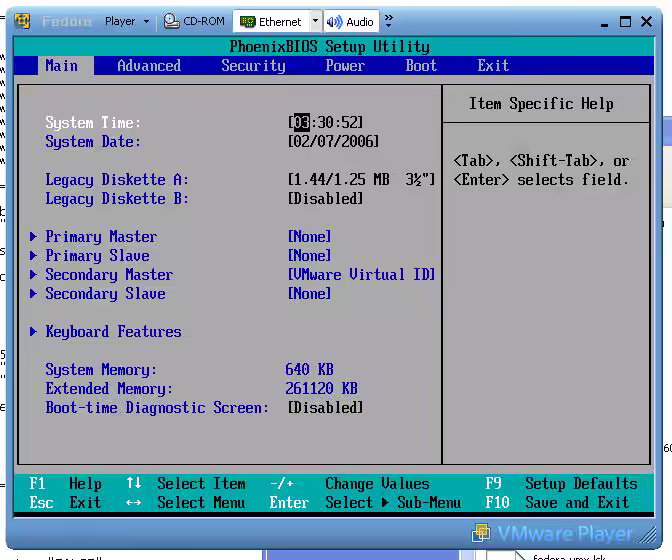The height and width of the screenshot is (560, 672).
Task: Select the Keyboard Features entry
Action: [x=113, y=332]
